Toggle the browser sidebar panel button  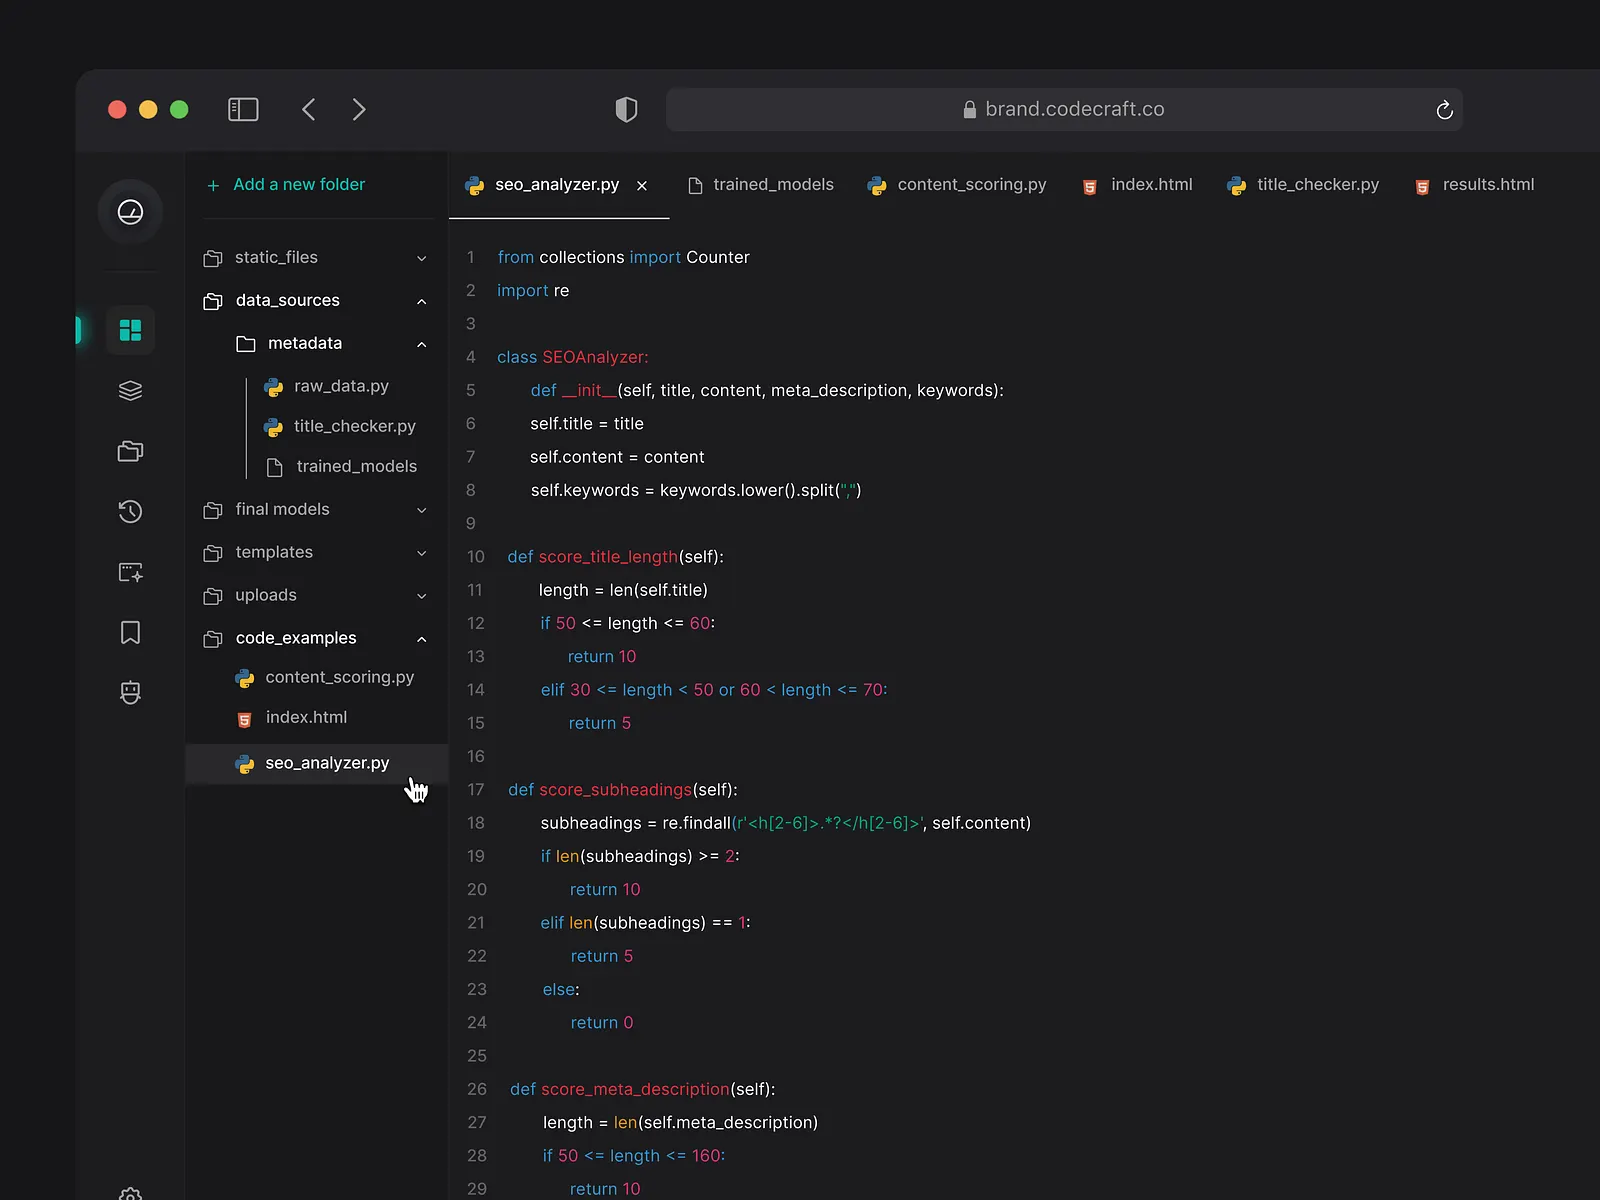243,109
